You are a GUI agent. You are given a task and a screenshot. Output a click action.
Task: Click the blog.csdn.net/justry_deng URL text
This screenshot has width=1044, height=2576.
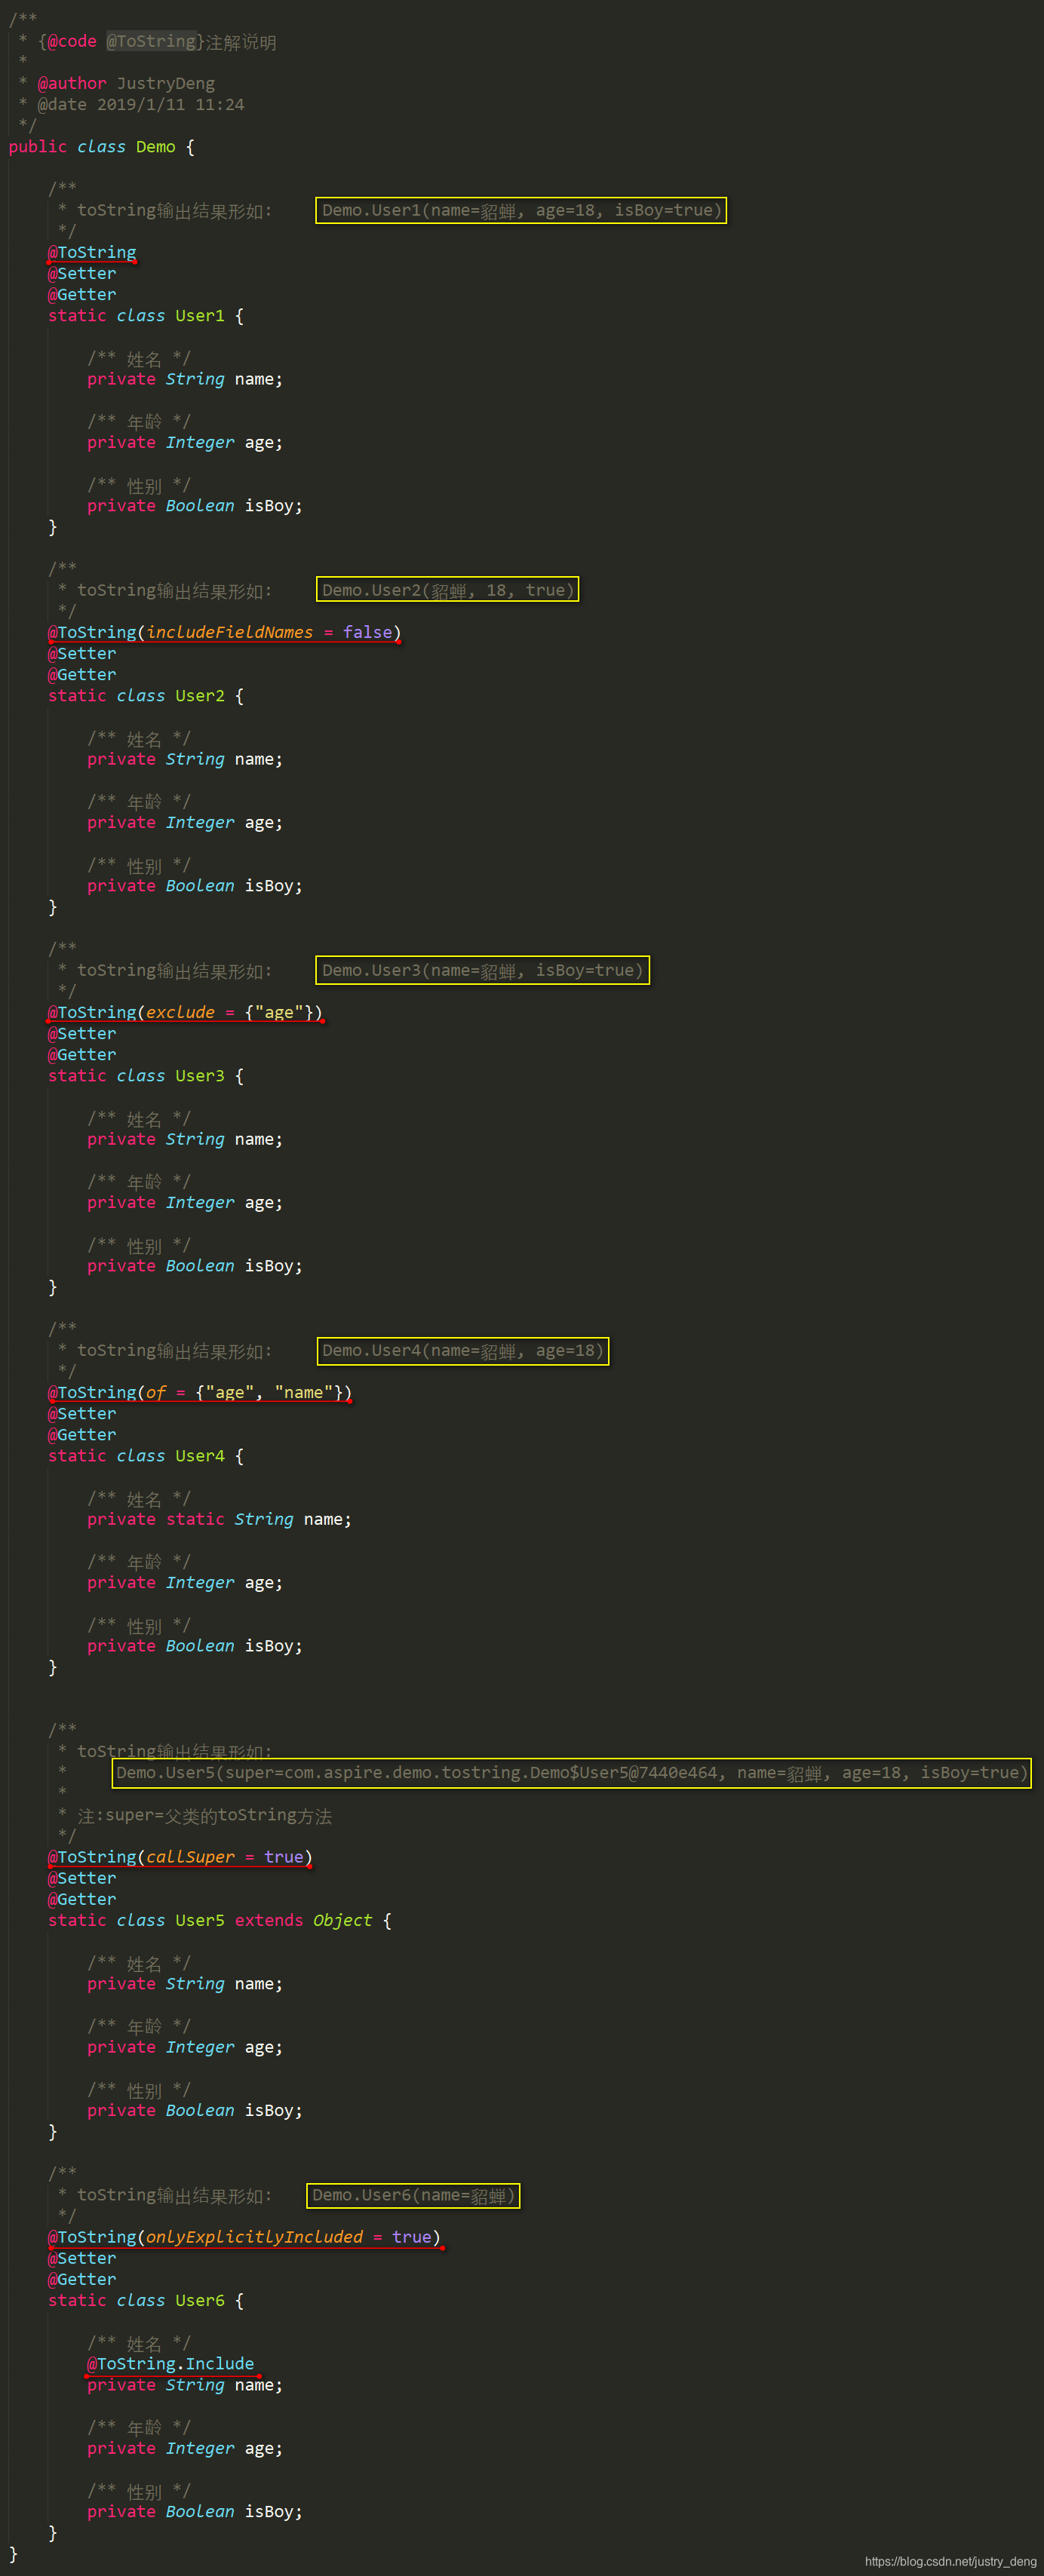coord(951,2561)
